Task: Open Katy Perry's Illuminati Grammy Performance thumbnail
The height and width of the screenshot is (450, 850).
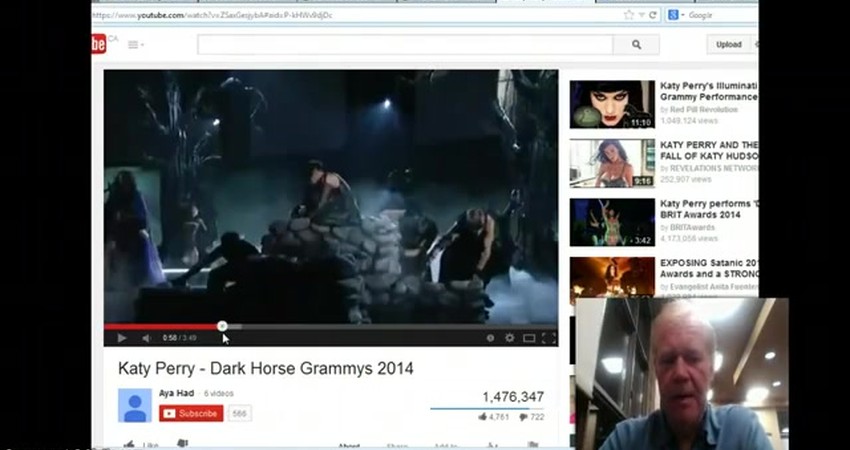Action: coord(612,104)
